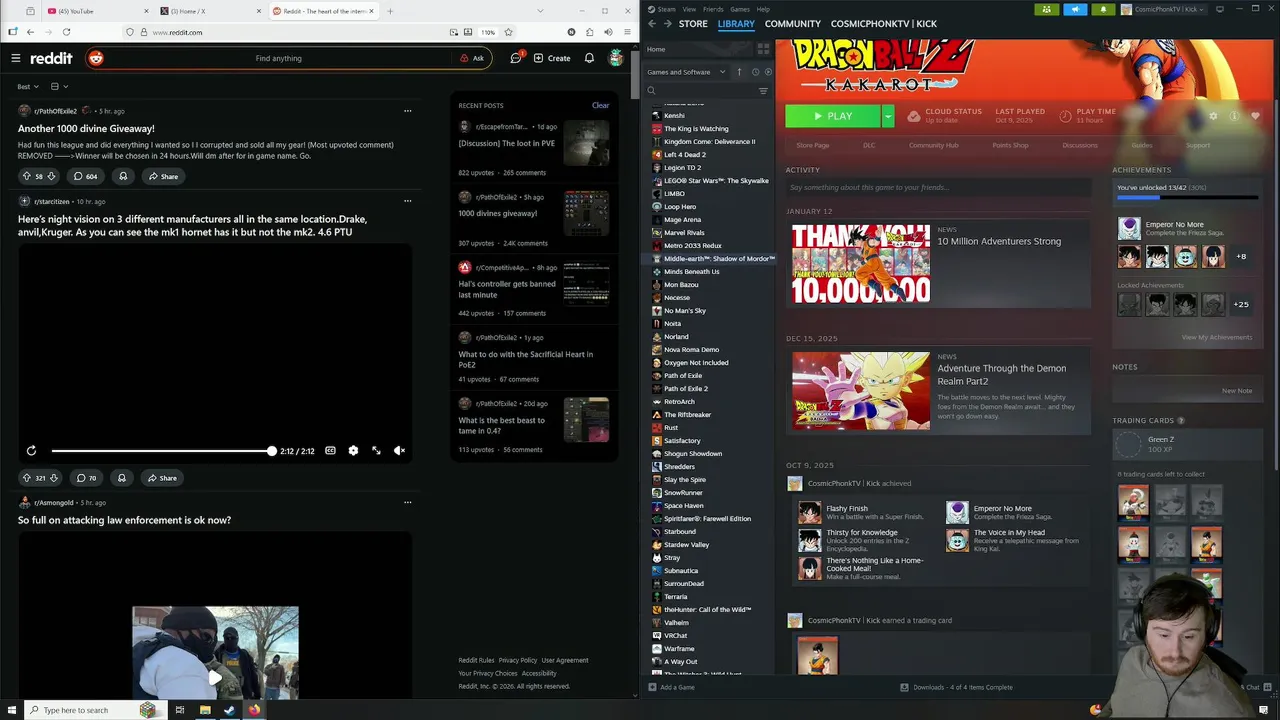Open Steam big picture monitor icon
Image resolution: width=1280 pixels, height=720 pixels.
pos(1219,9)
